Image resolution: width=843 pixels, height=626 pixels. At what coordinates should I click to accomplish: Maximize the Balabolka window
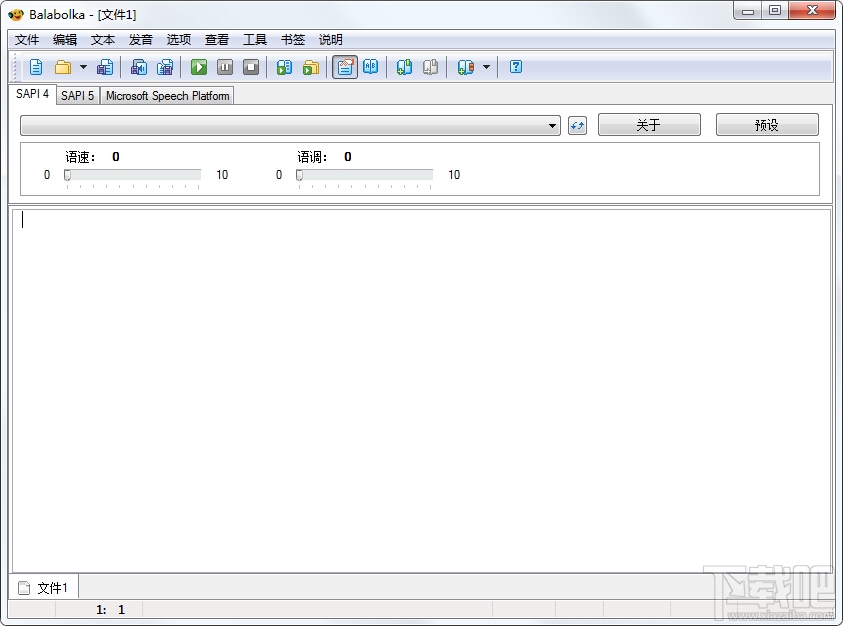(775, 11)
